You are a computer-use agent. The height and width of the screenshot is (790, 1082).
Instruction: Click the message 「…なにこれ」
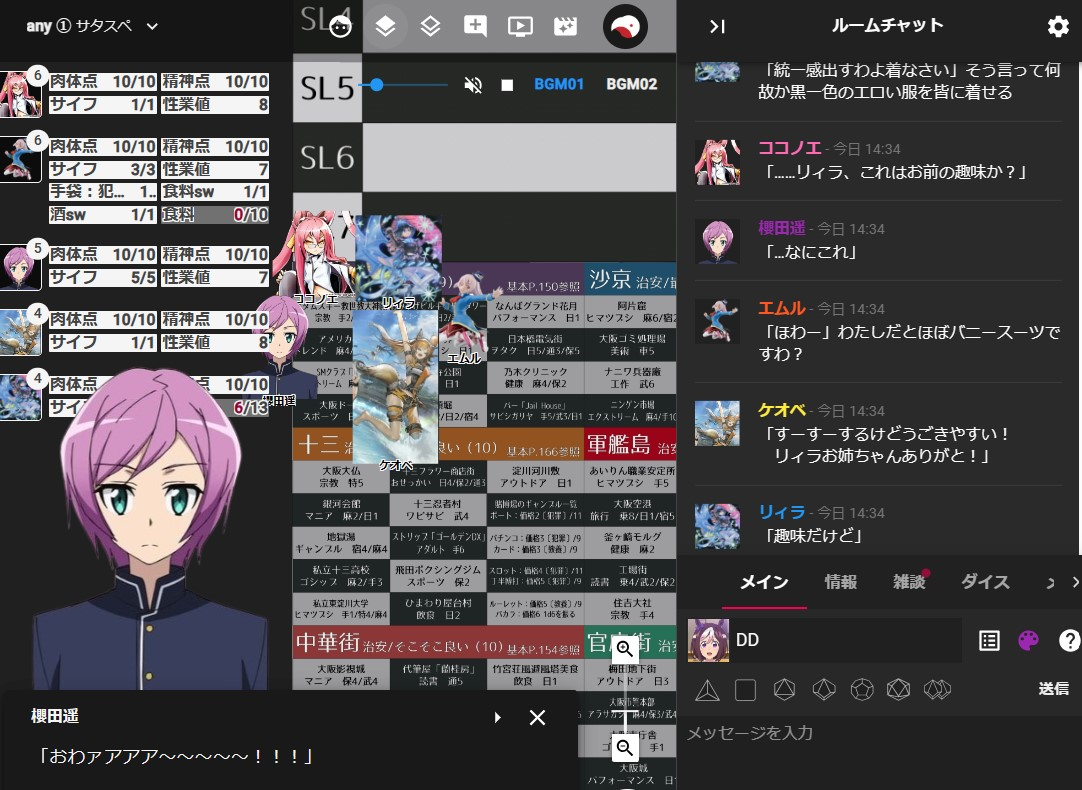pyautogui.click(x=810, y=252)
